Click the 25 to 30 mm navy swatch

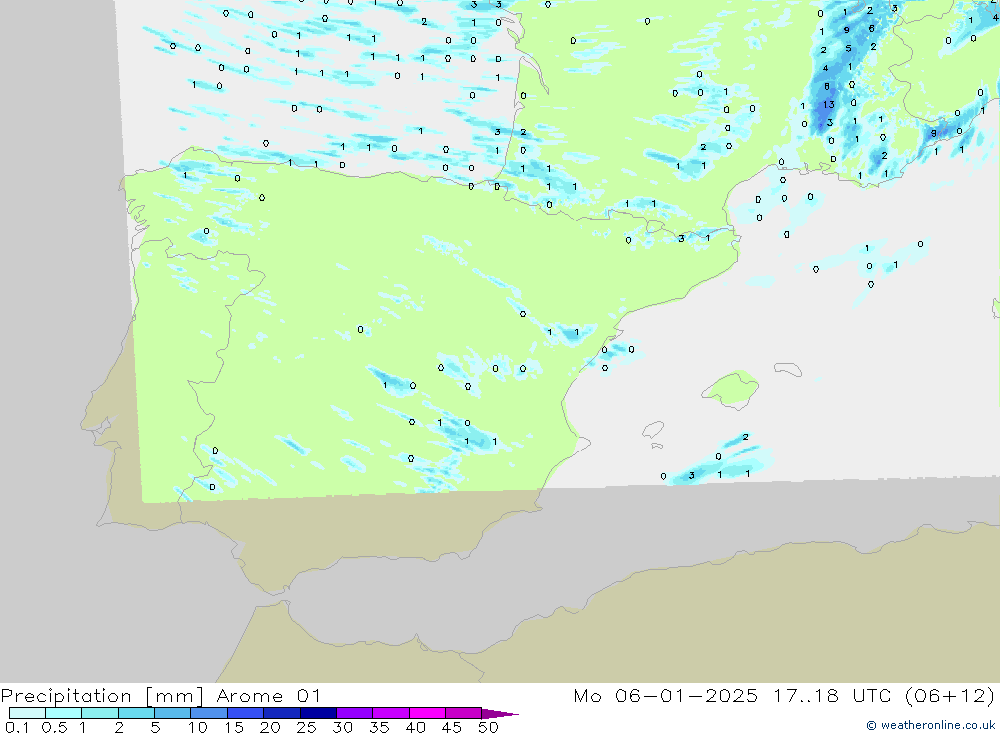[318, 713]
